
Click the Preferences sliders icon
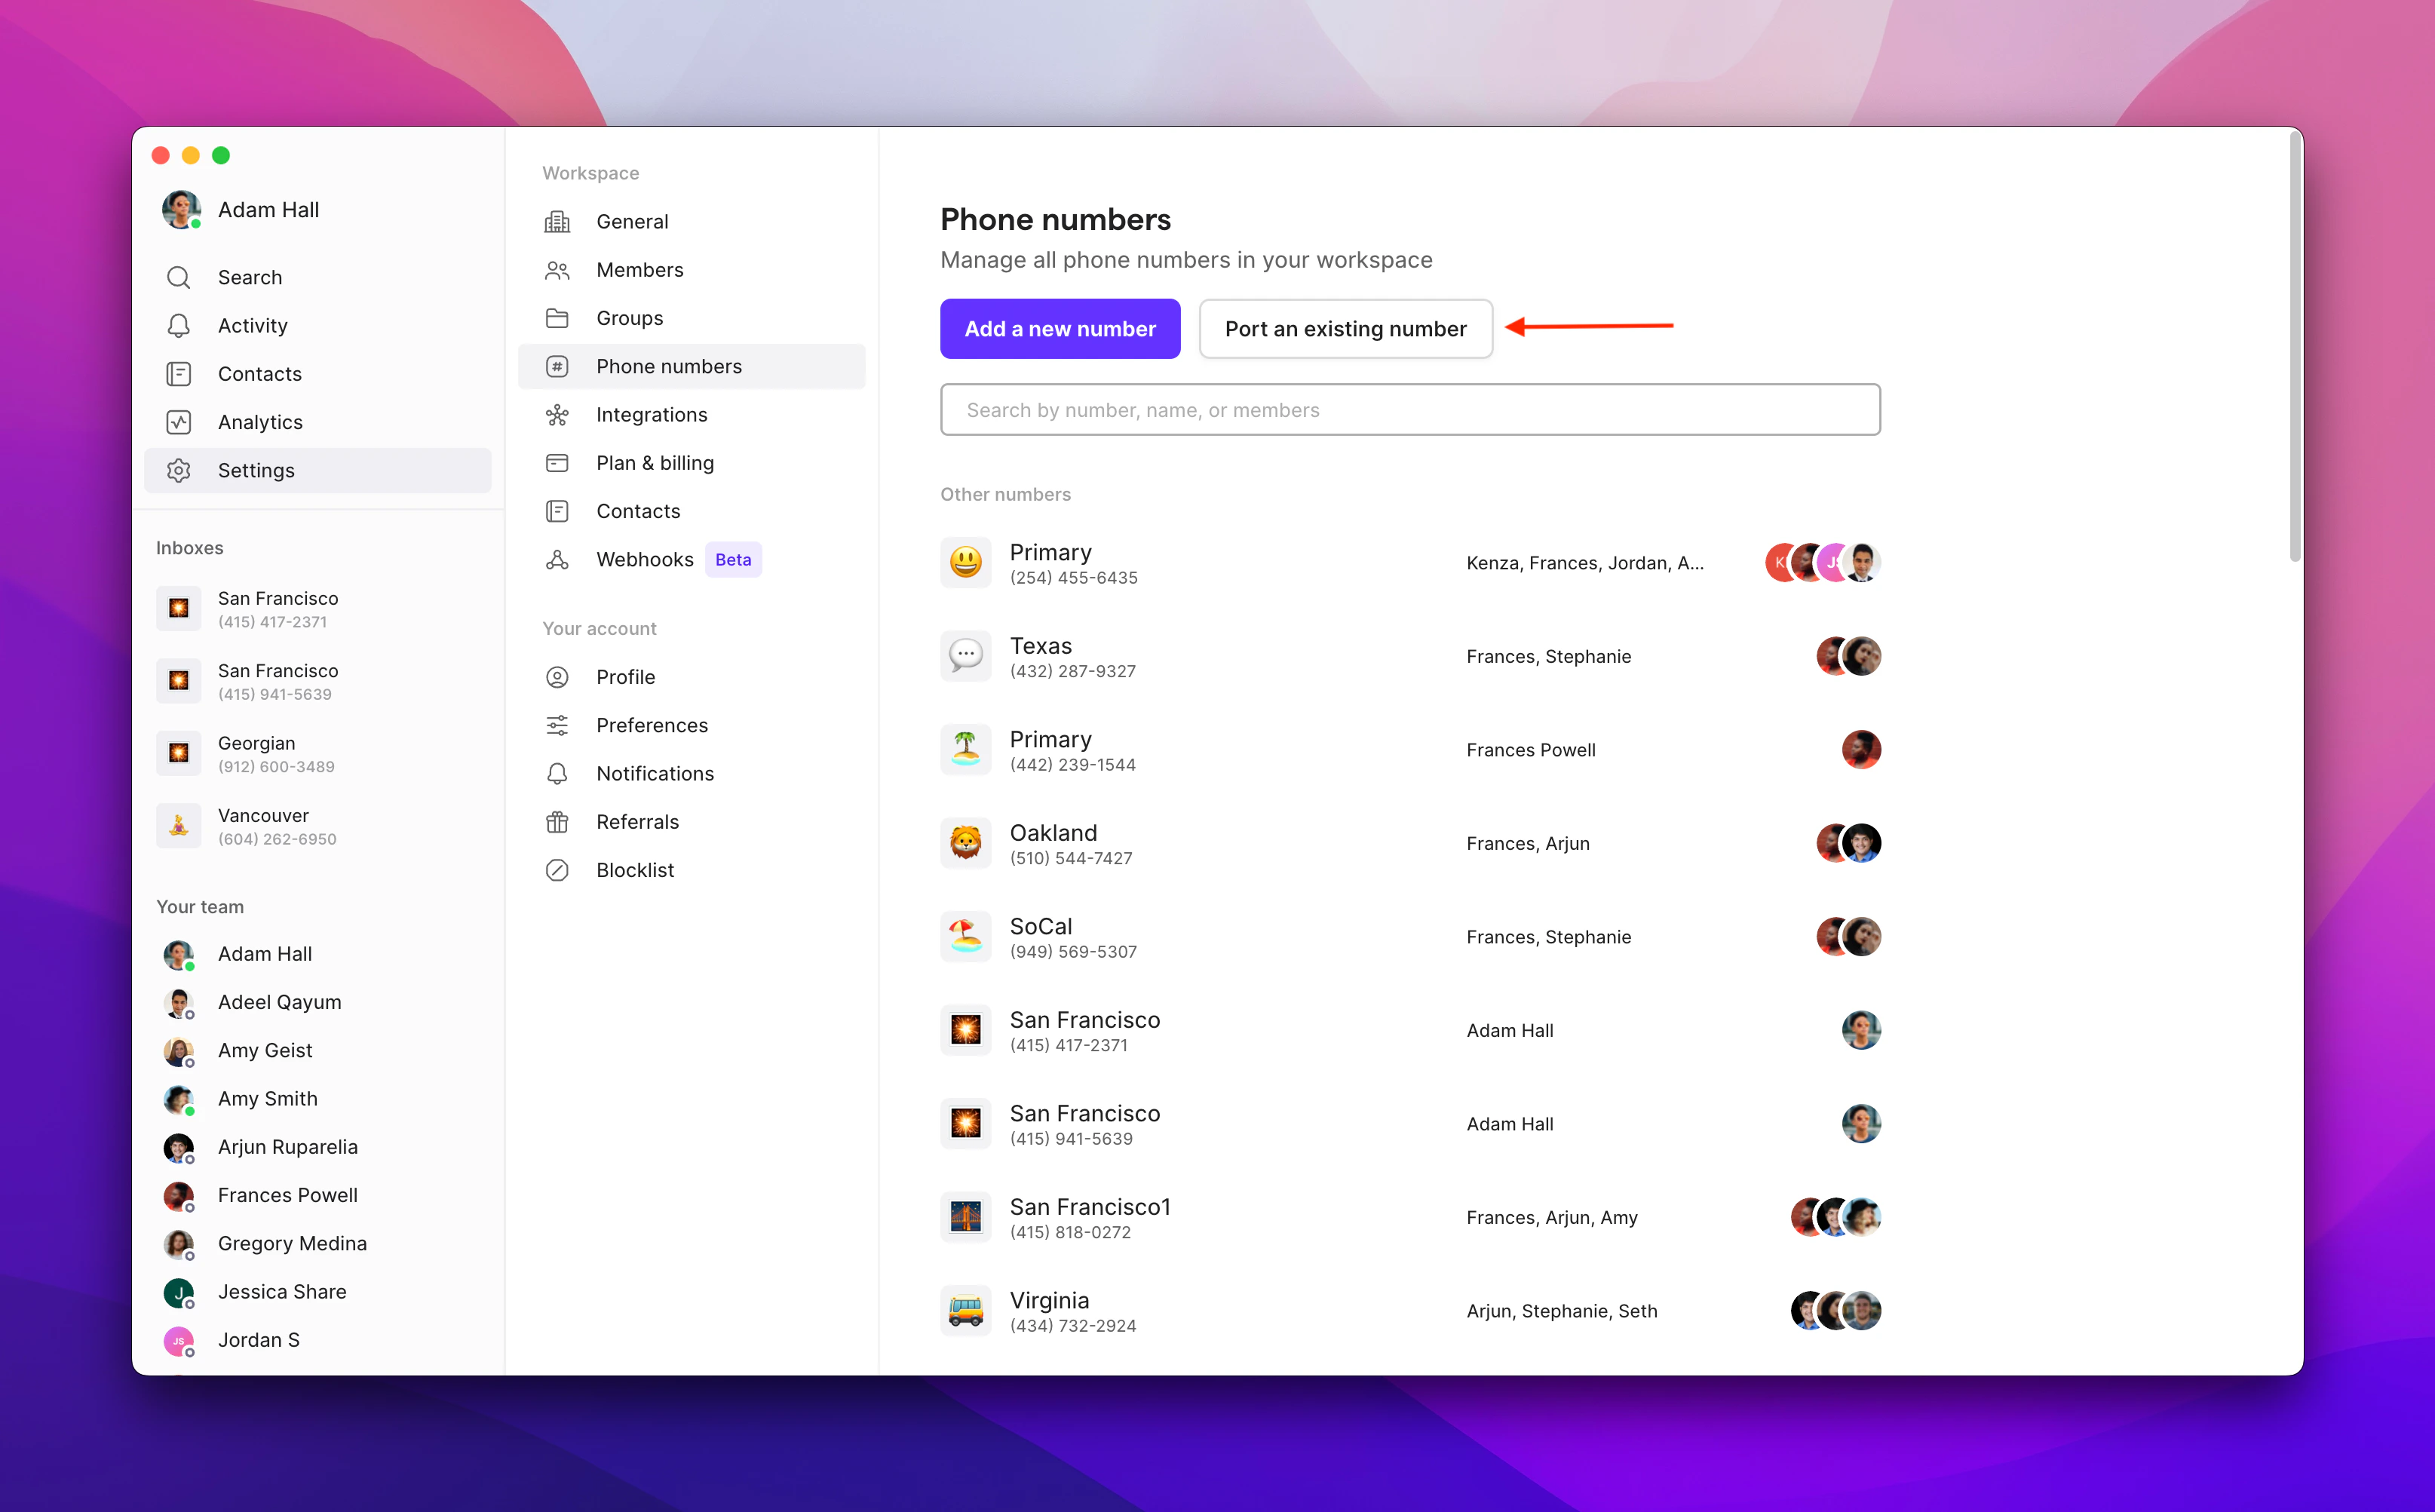pyautogui.click(x=557, y=725)
